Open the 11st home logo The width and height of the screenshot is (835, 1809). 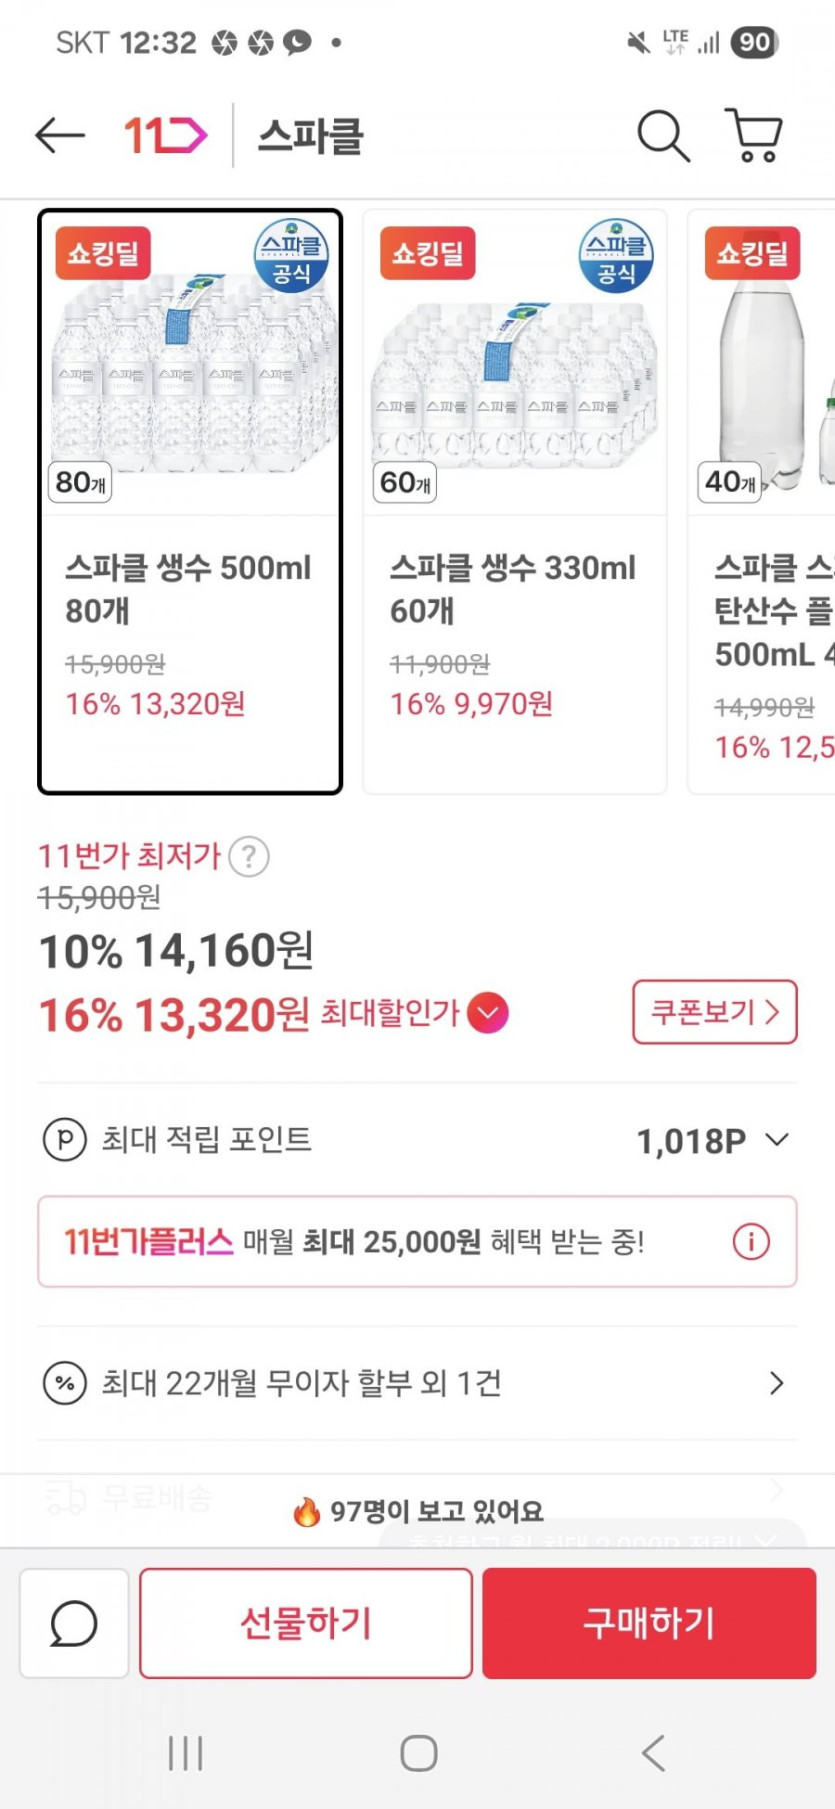(x=165, y=136)
